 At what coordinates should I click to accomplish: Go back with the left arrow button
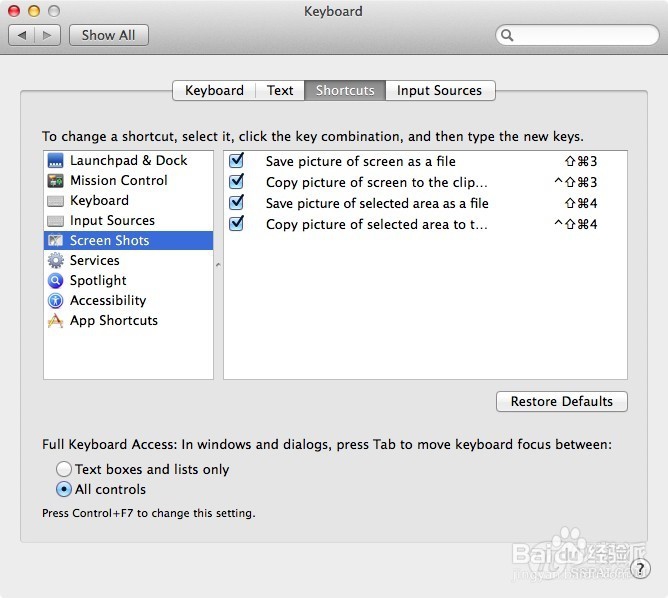pyautogui.click(x=21, y=35)
